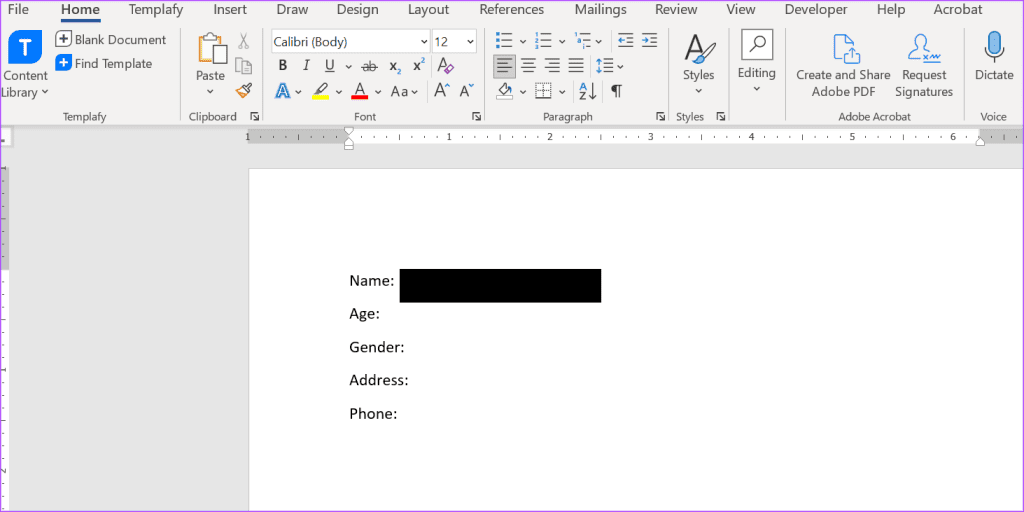
Task: Open Editing find menu
Action: pos(757,62)
